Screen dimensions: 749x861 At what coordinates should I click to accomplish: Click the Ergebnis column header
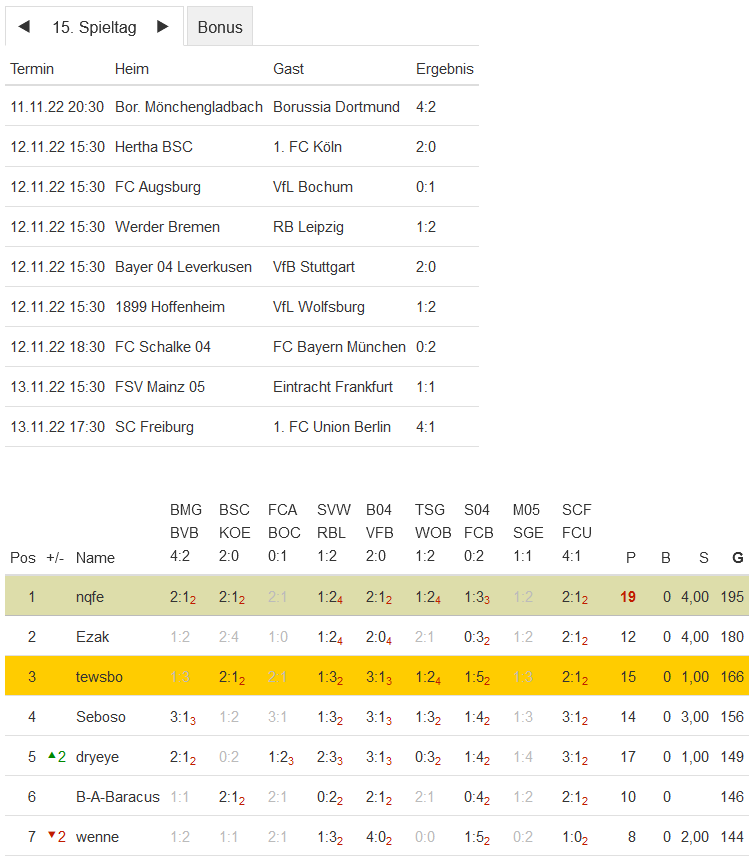[444, 69]
